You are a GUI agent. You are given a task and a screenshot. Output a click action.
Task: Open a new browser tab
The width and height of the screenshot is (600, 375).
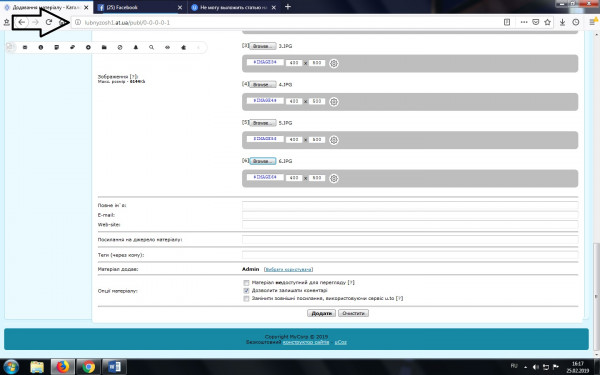(288, 7)
